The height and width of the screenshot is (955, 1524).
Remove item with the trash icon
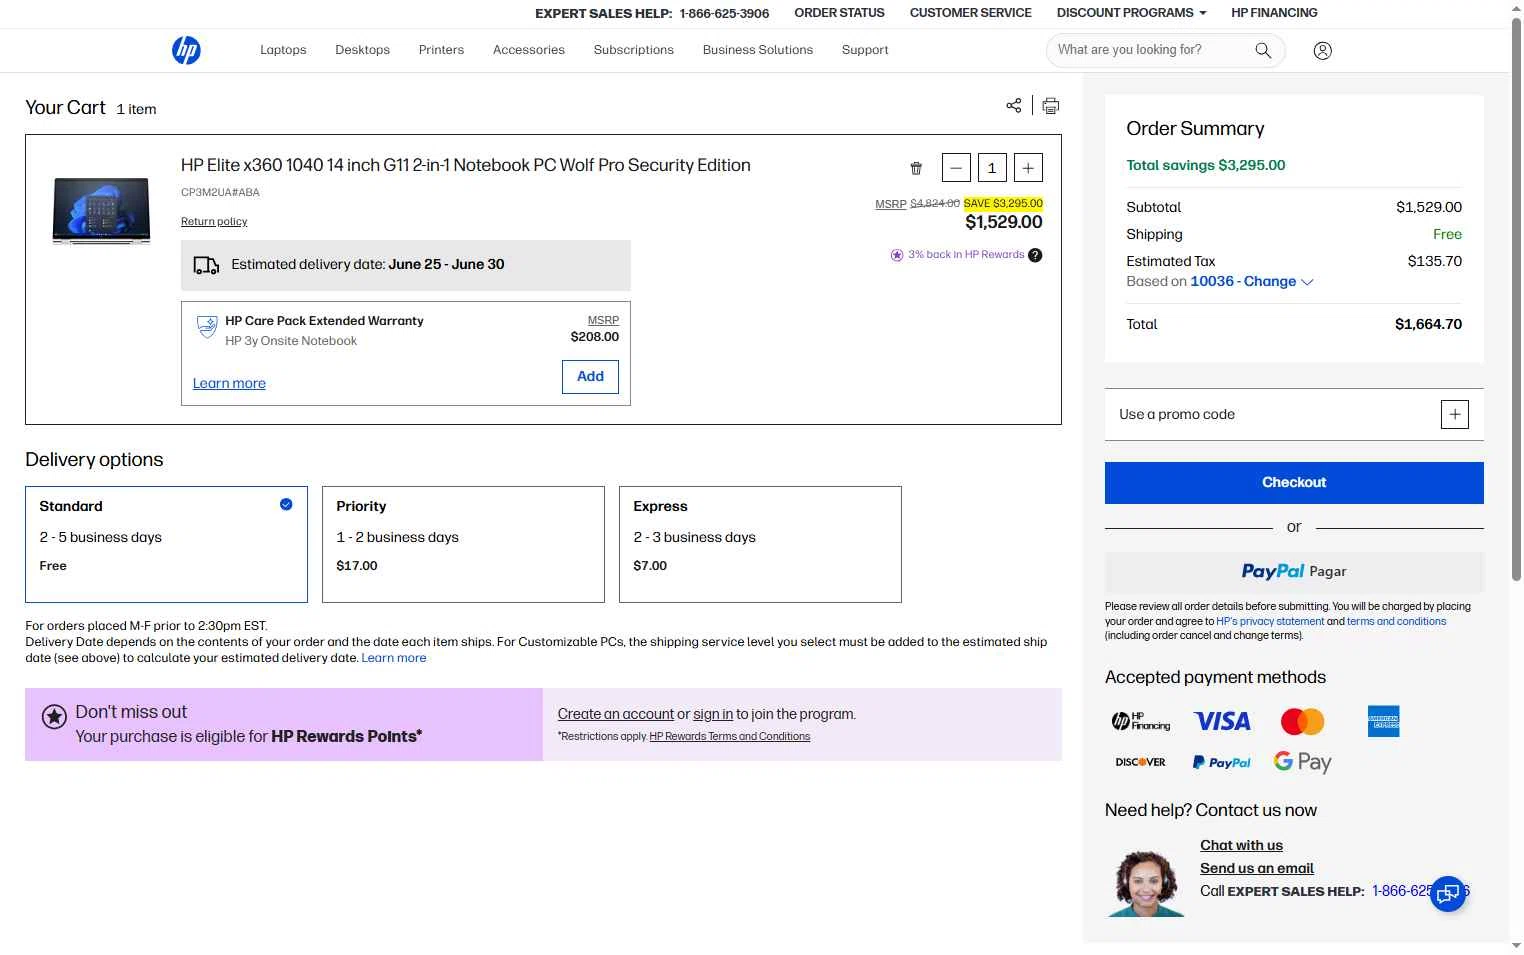(916, 168)
